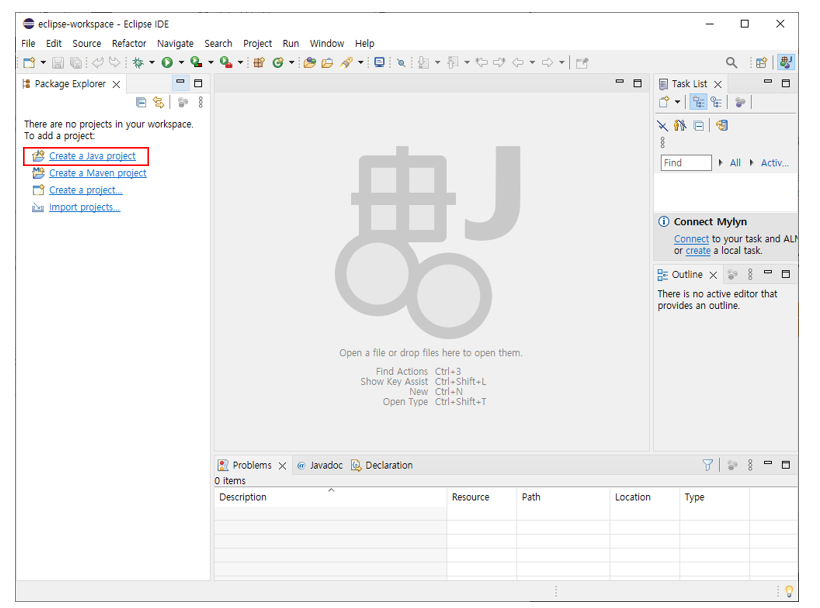Open the Package Explorer View Menu dots
The image size is (820, 608).
[200, 102]
